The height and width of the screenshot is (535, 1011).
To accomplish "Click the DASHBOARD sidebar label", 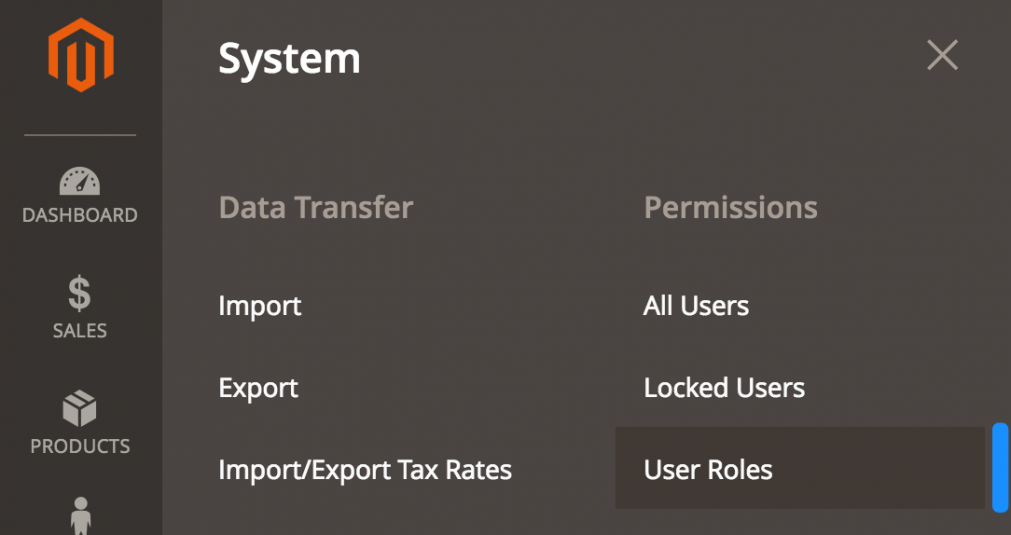I will point(80,215).
